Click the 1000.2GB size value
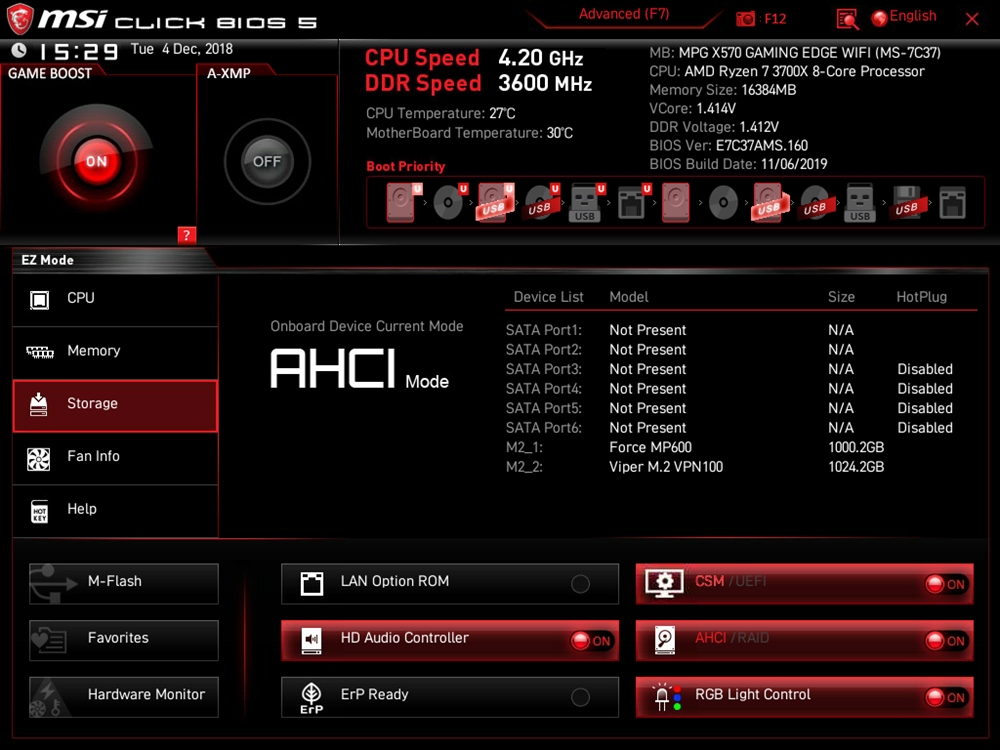 point(856,447)
